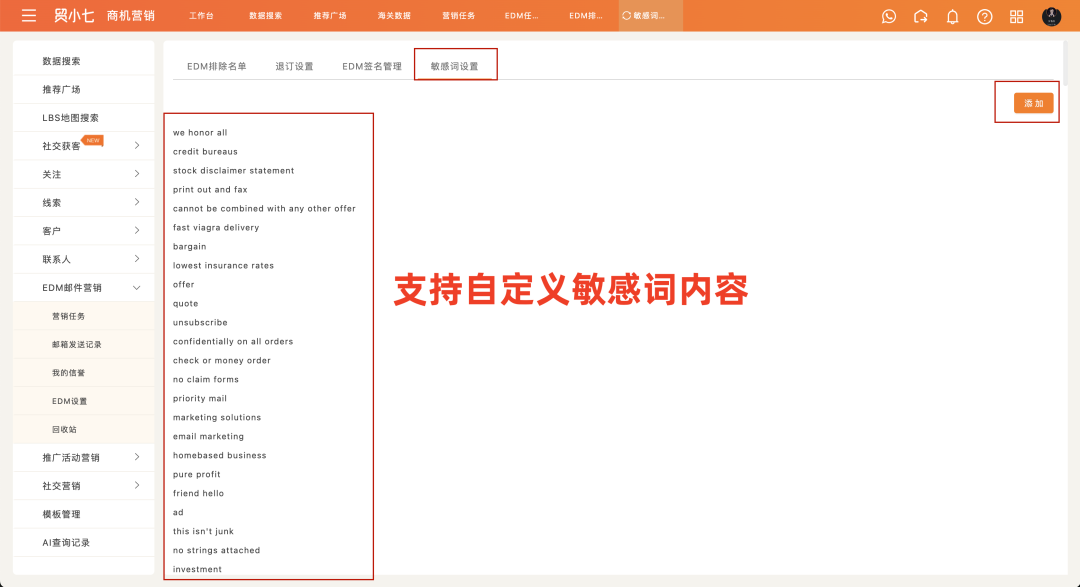Select 'print out and fax' entry
The width and height of the screenshot is (1080, 587).
210,189
